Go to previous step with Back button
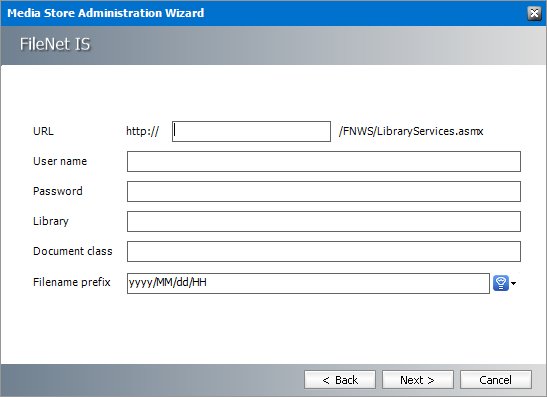This screenshot has width=547, height=397. coord(340,380)
